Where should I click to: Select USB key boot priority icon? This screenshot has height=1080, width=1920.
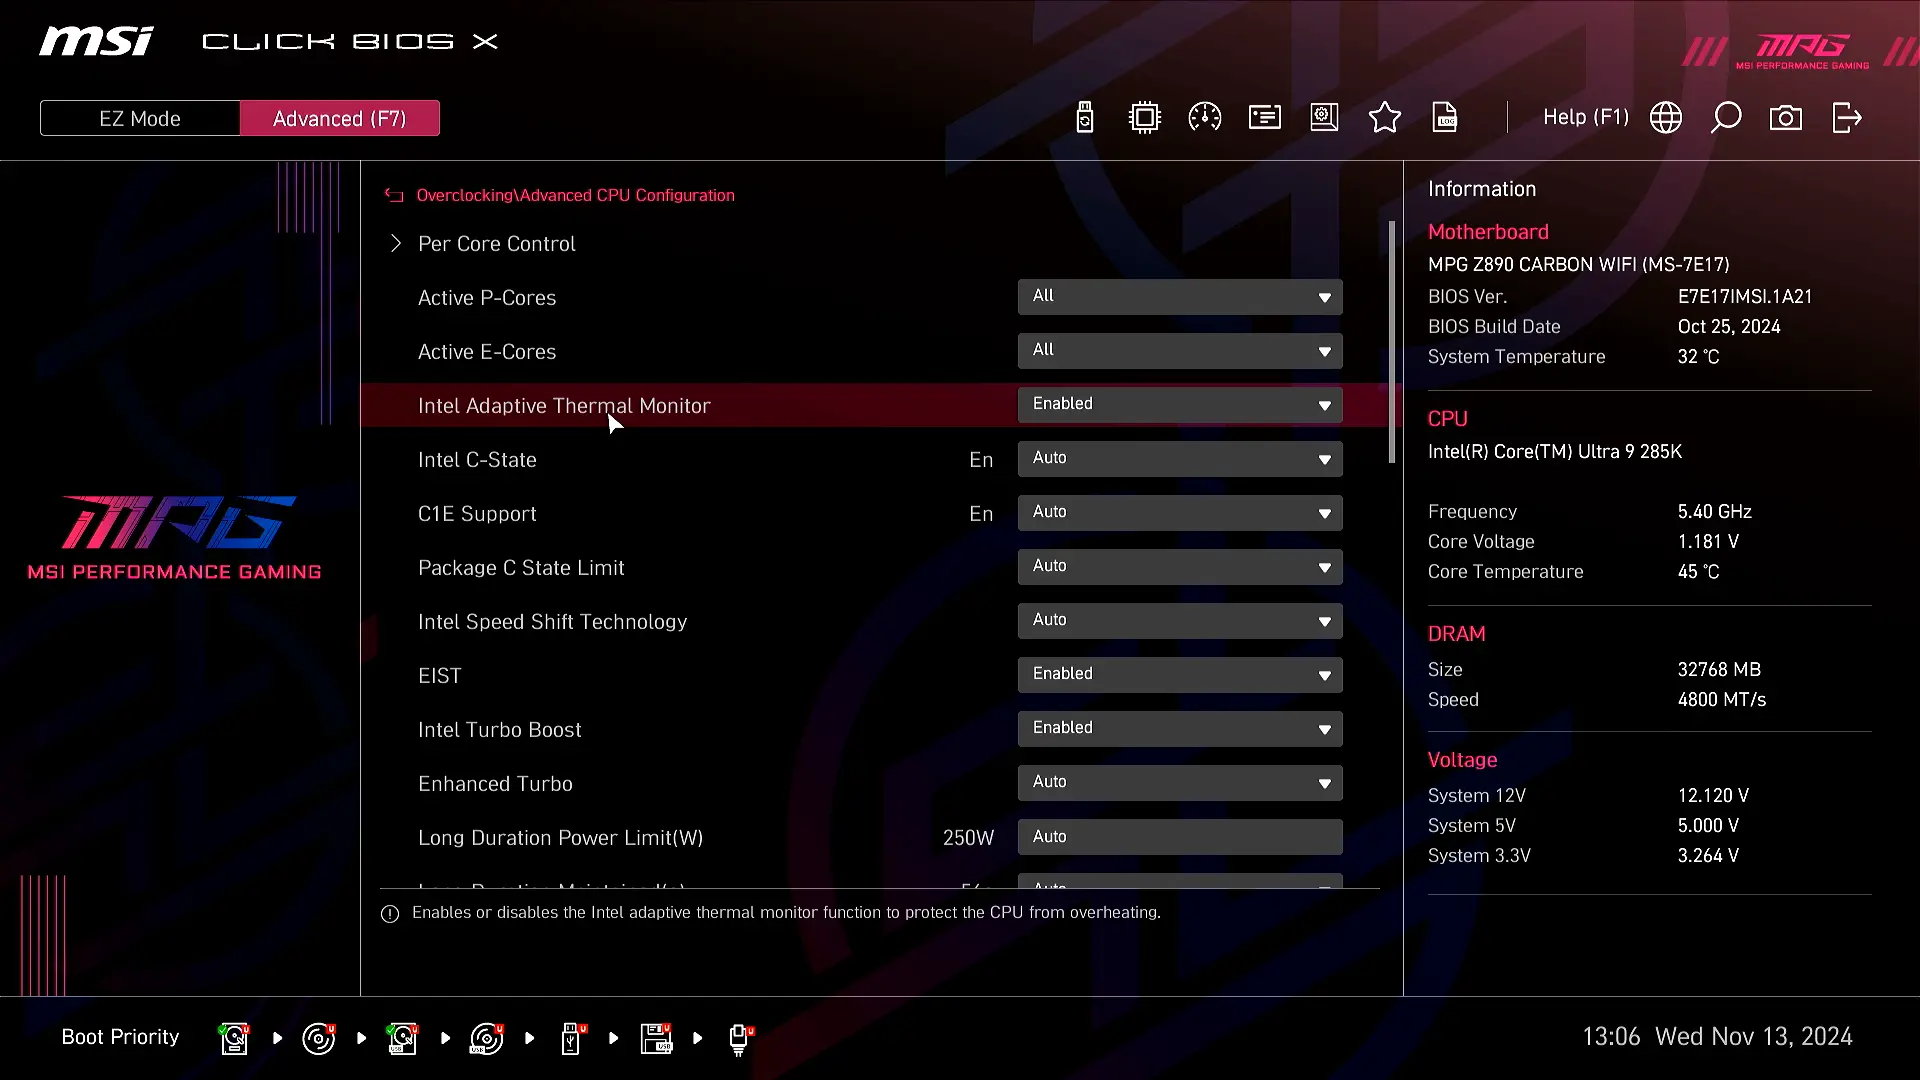pos(571,1038)
